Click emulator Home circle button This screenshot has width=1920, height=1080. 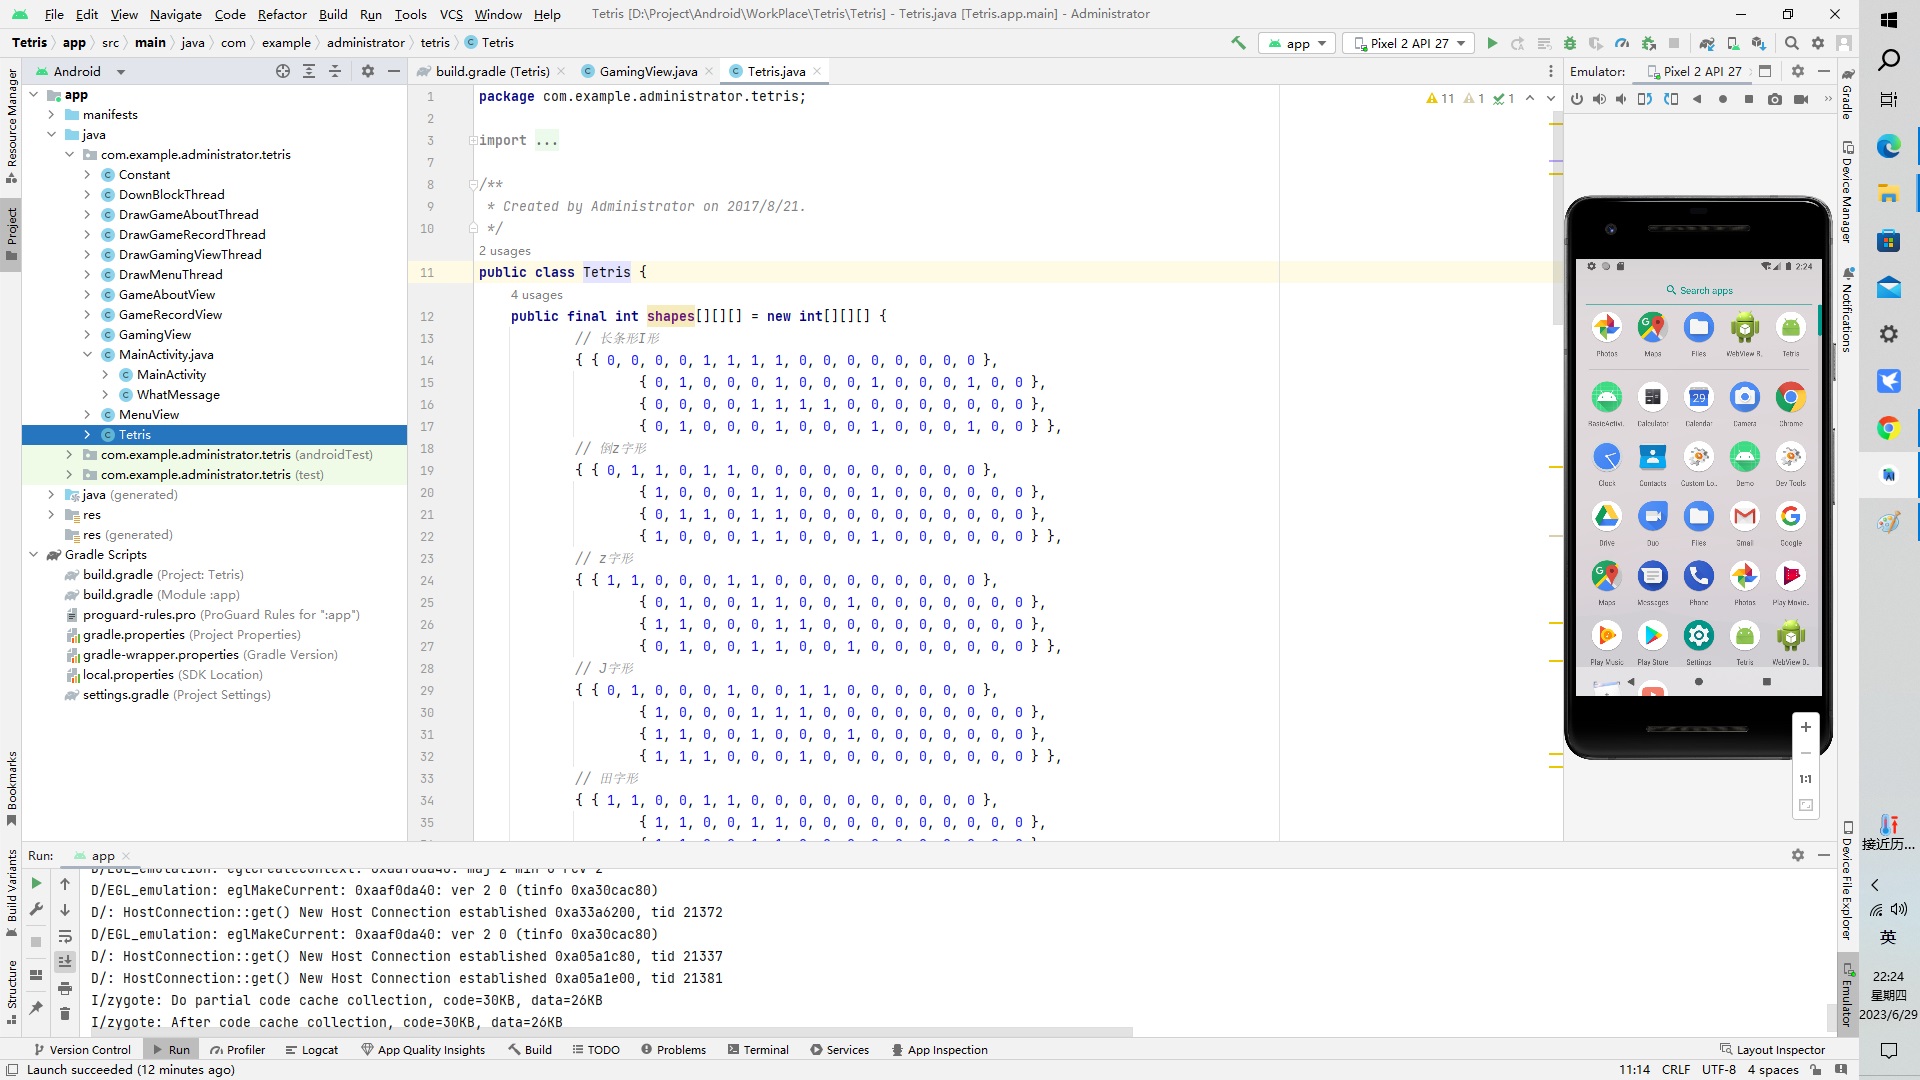[x=1723, y=99]
